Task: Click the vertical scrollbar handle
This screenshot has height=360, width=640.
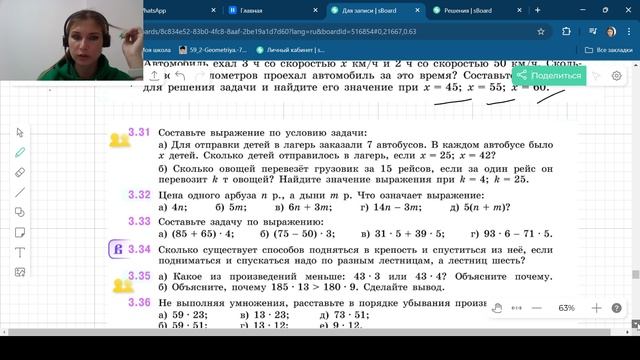Action: 636,275
